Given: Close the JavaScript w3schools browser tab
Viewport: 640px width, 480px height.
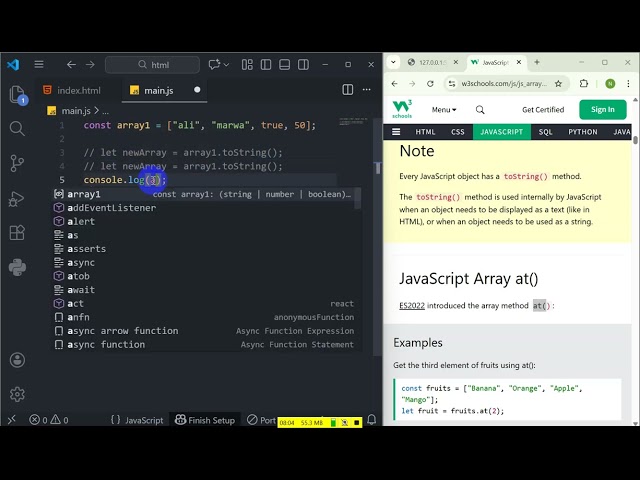Looking at the screenshot, I should coord(519,62).
